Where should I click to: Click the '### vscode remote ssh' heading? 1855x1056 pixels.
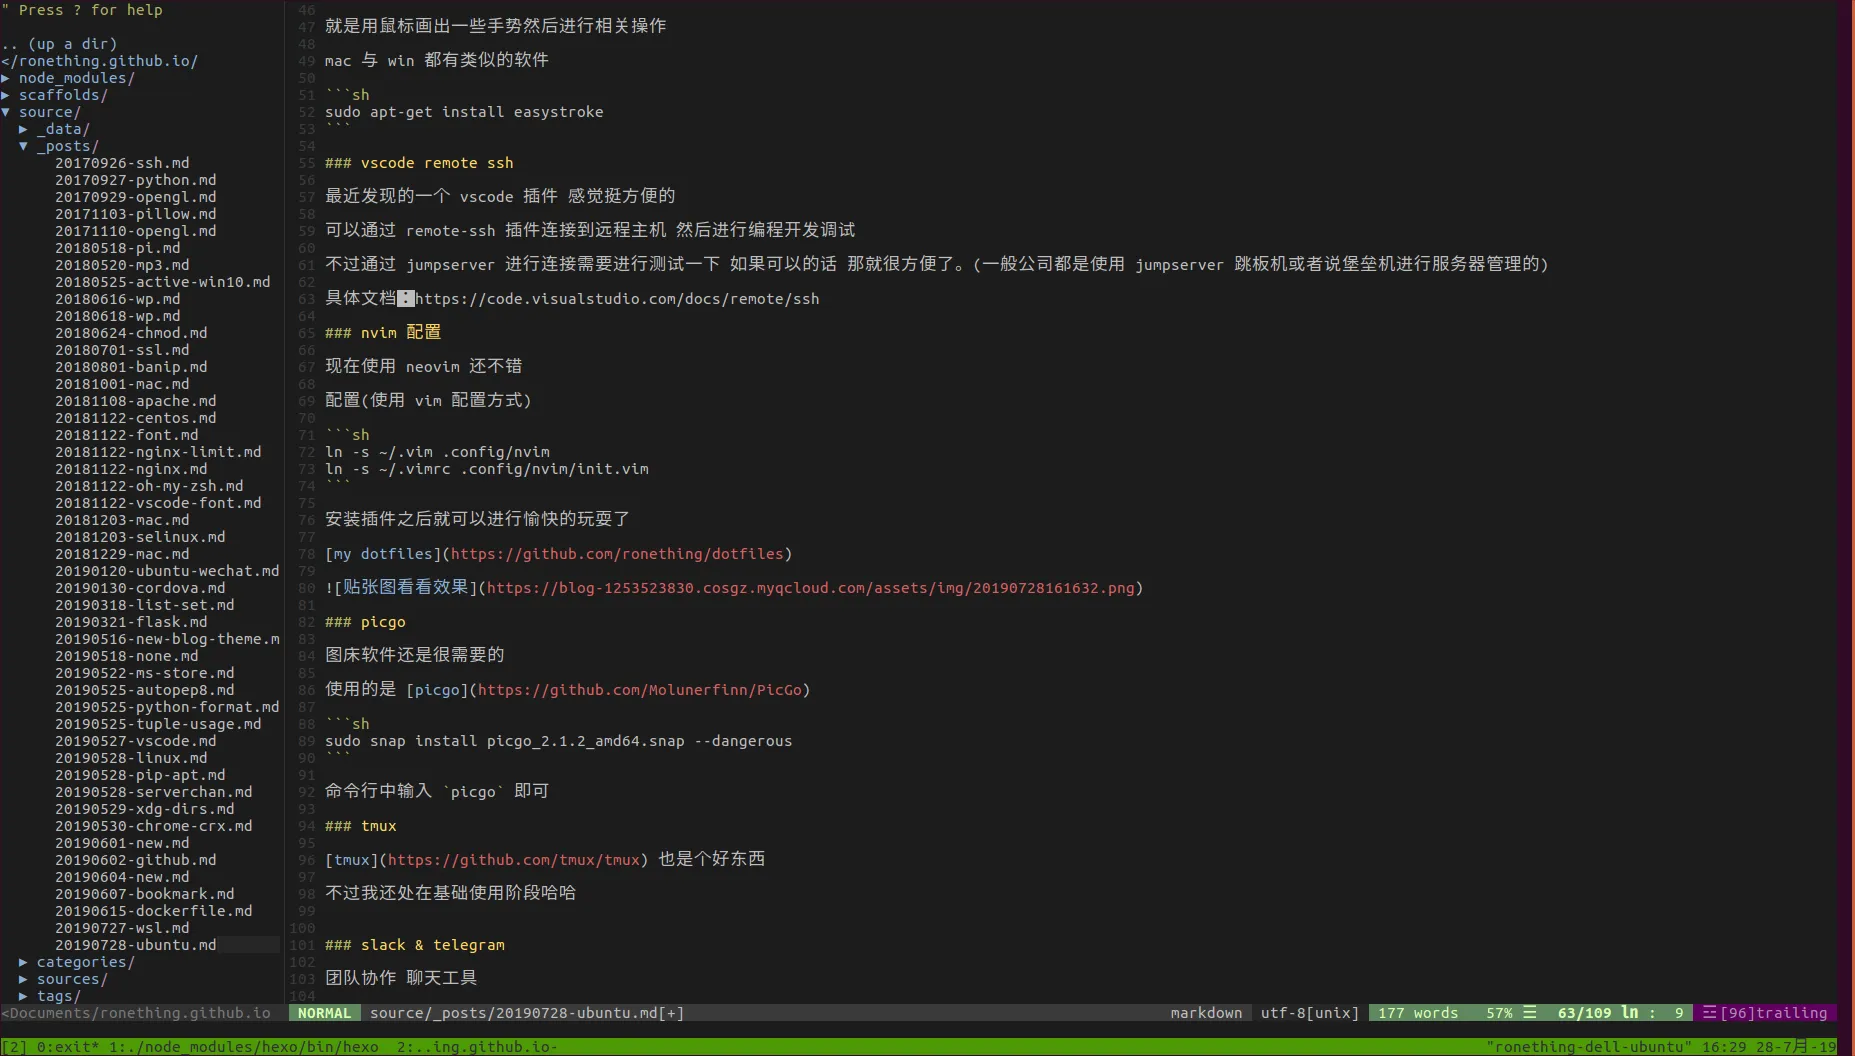(x=419, y=163)
